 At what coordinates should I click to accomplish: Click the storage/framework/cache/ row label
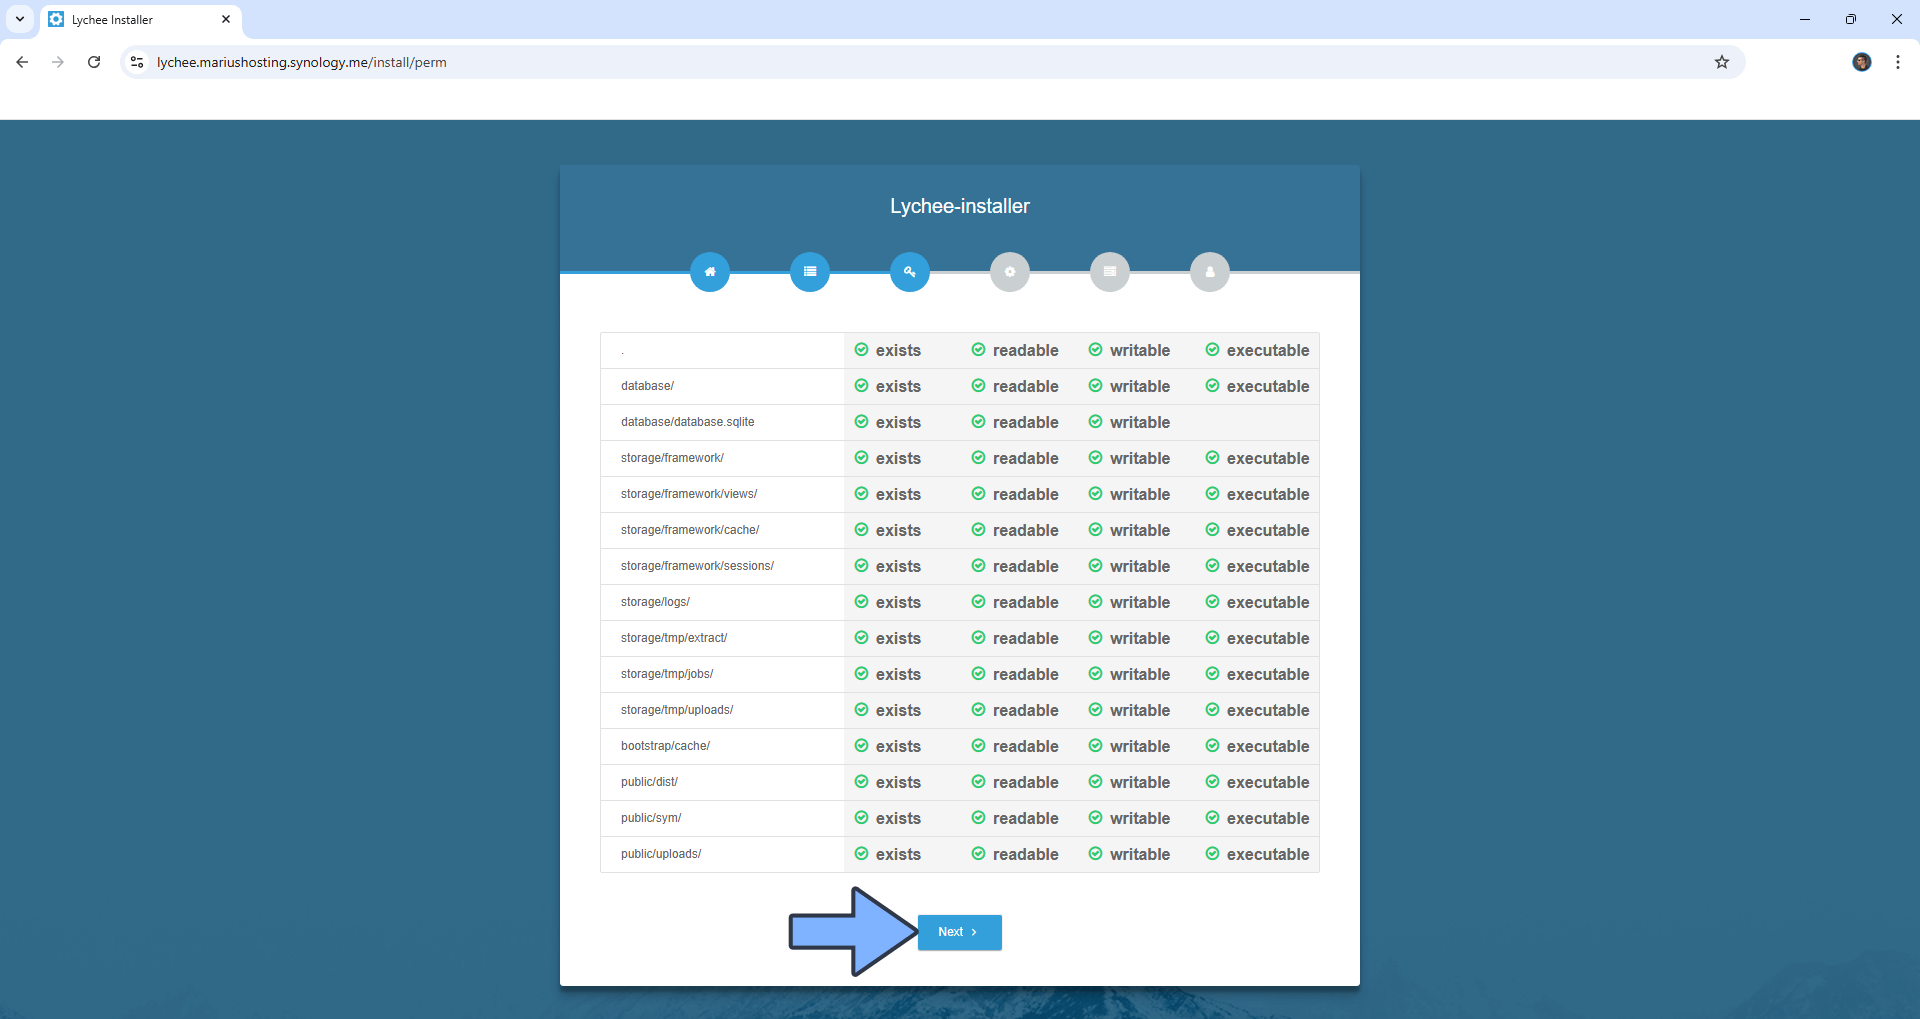(x=690, y=530)
